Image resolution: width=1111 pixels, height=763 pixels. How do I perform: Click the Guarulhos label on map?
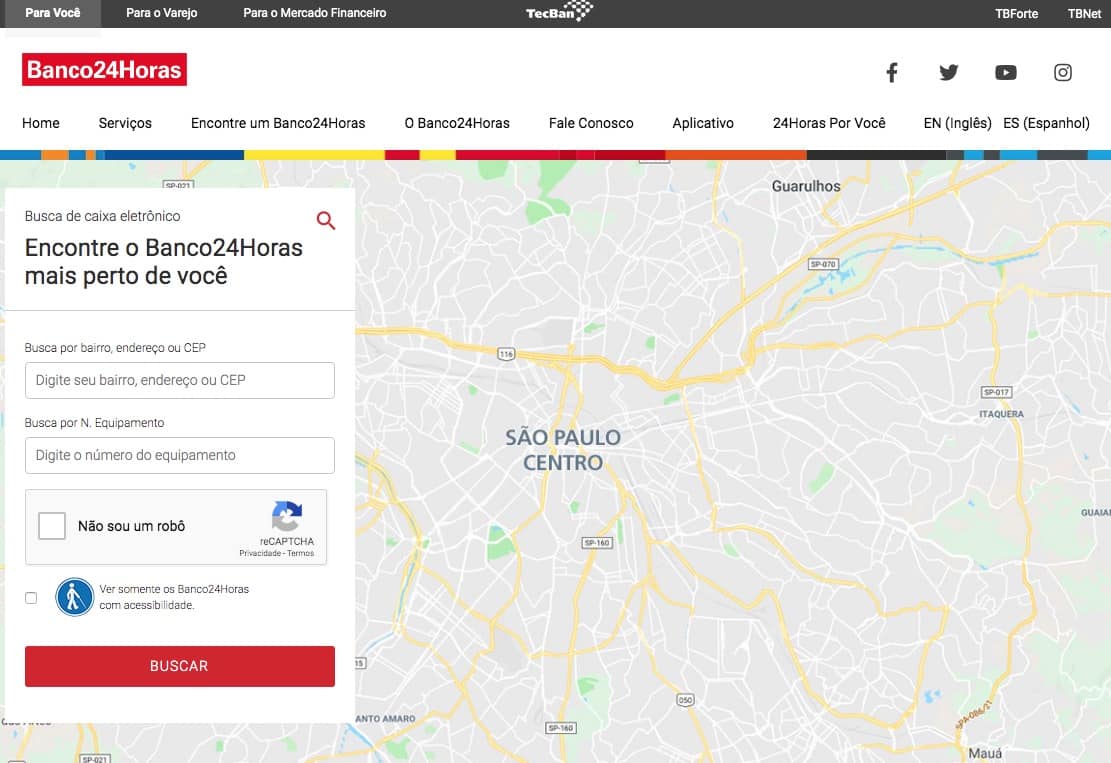pyautogui.click(x=806, y=186)
